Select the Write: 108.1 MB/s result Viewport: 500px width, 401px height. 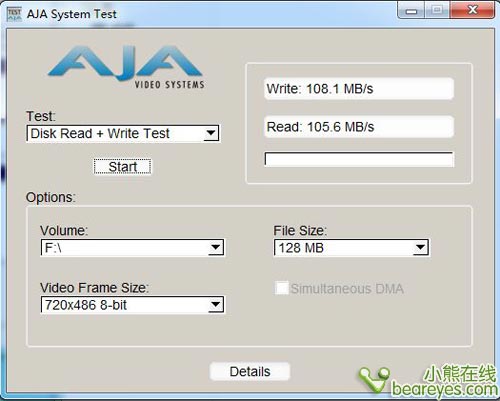pos(359,89)
